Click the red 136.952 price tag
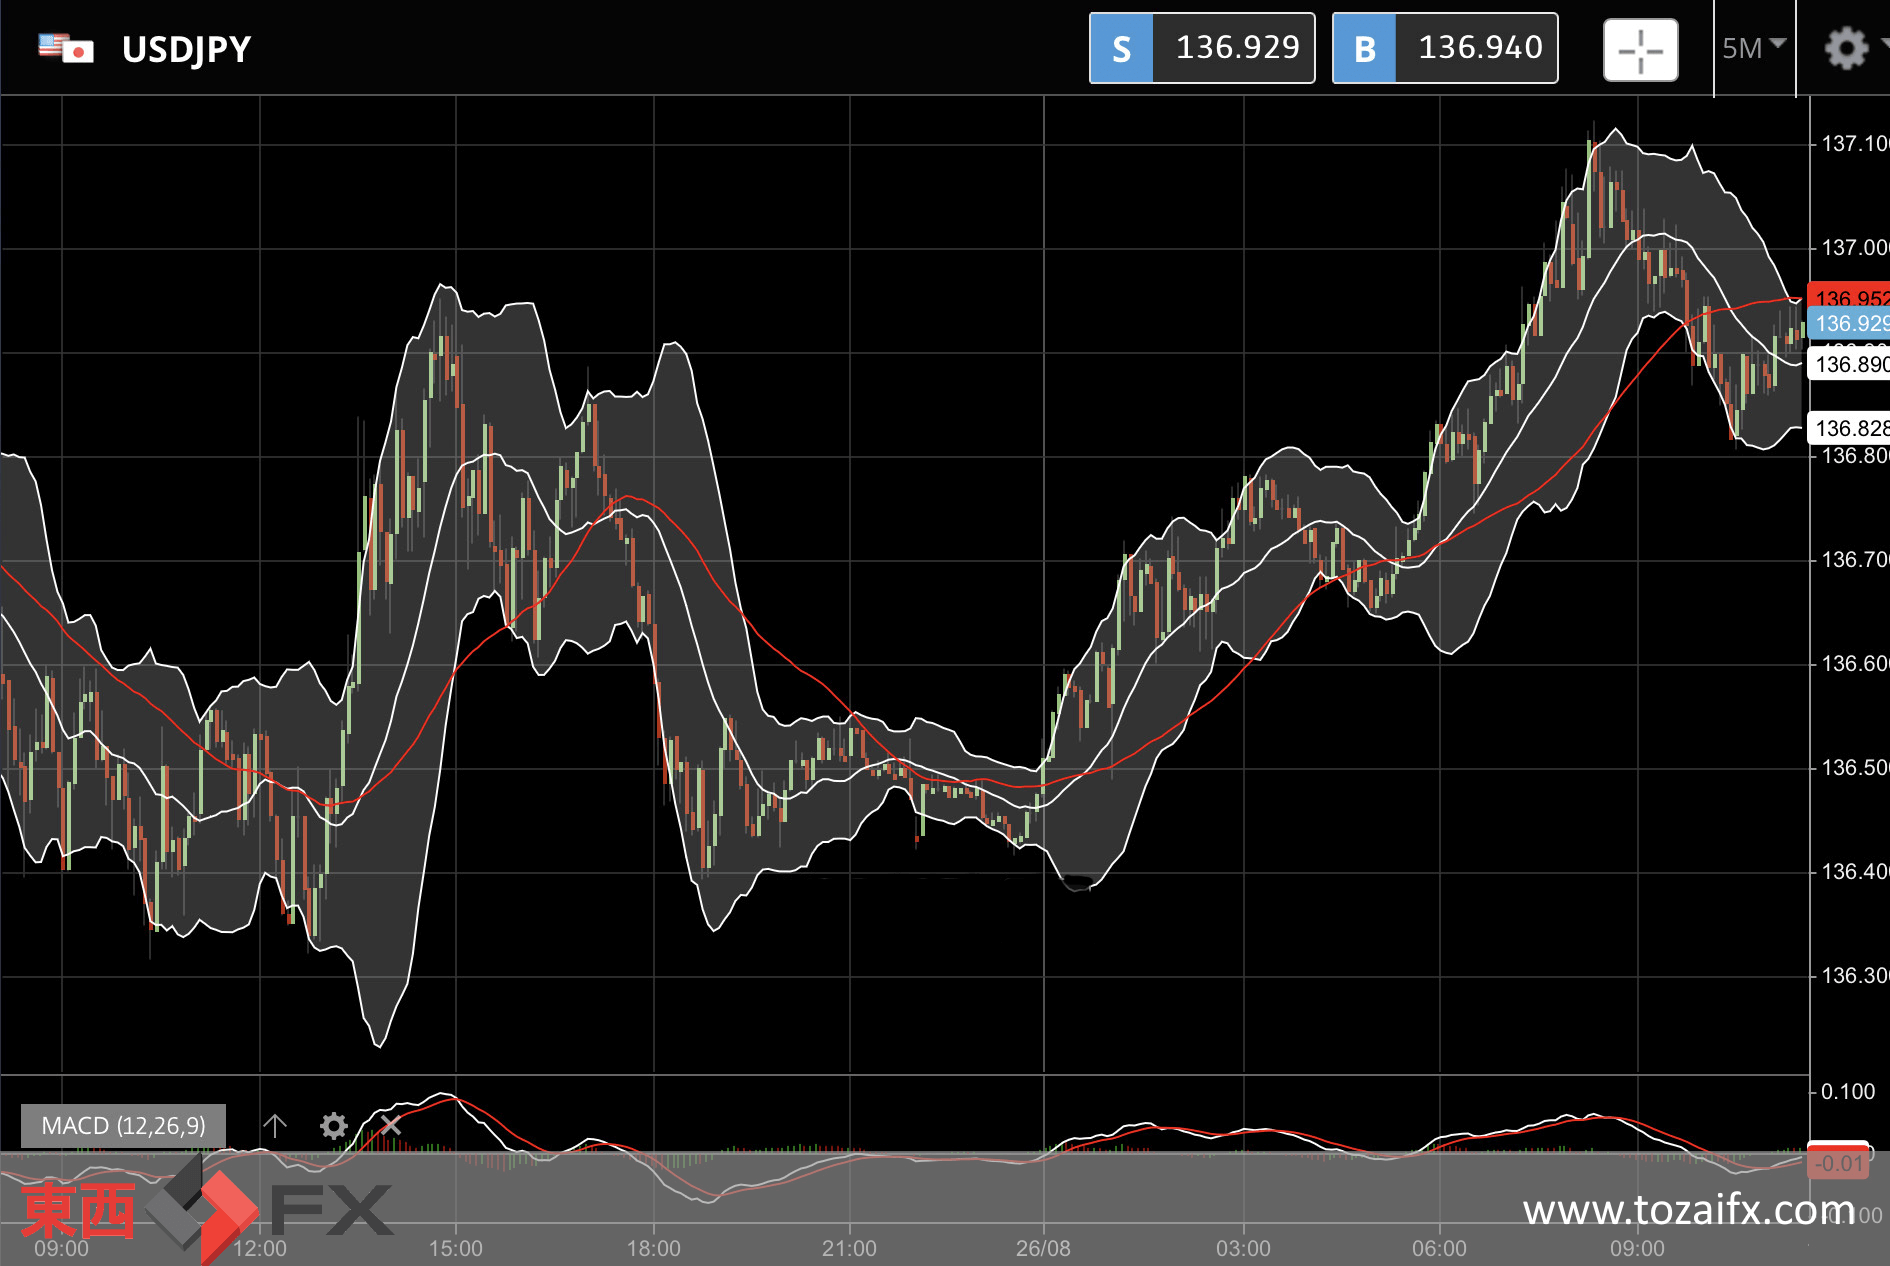The image size is (1890, 1266). 1849,296
